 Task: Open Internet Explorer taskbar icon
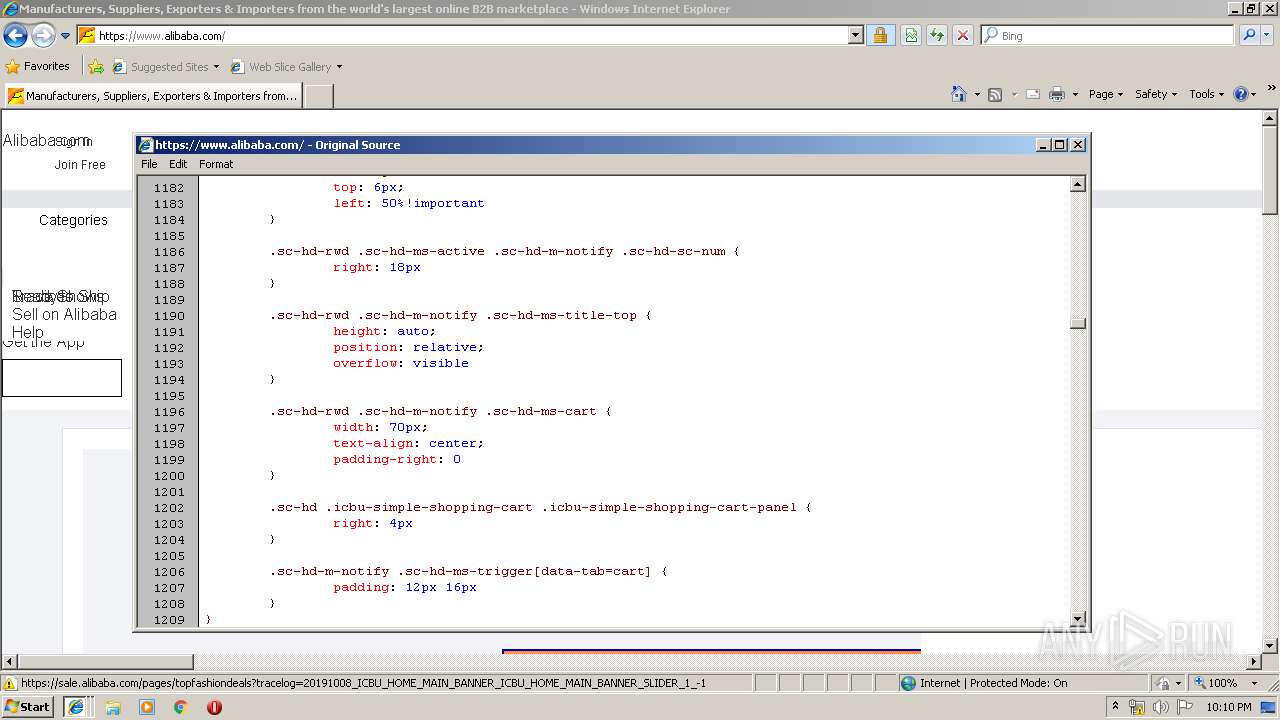tap(75, 707)
